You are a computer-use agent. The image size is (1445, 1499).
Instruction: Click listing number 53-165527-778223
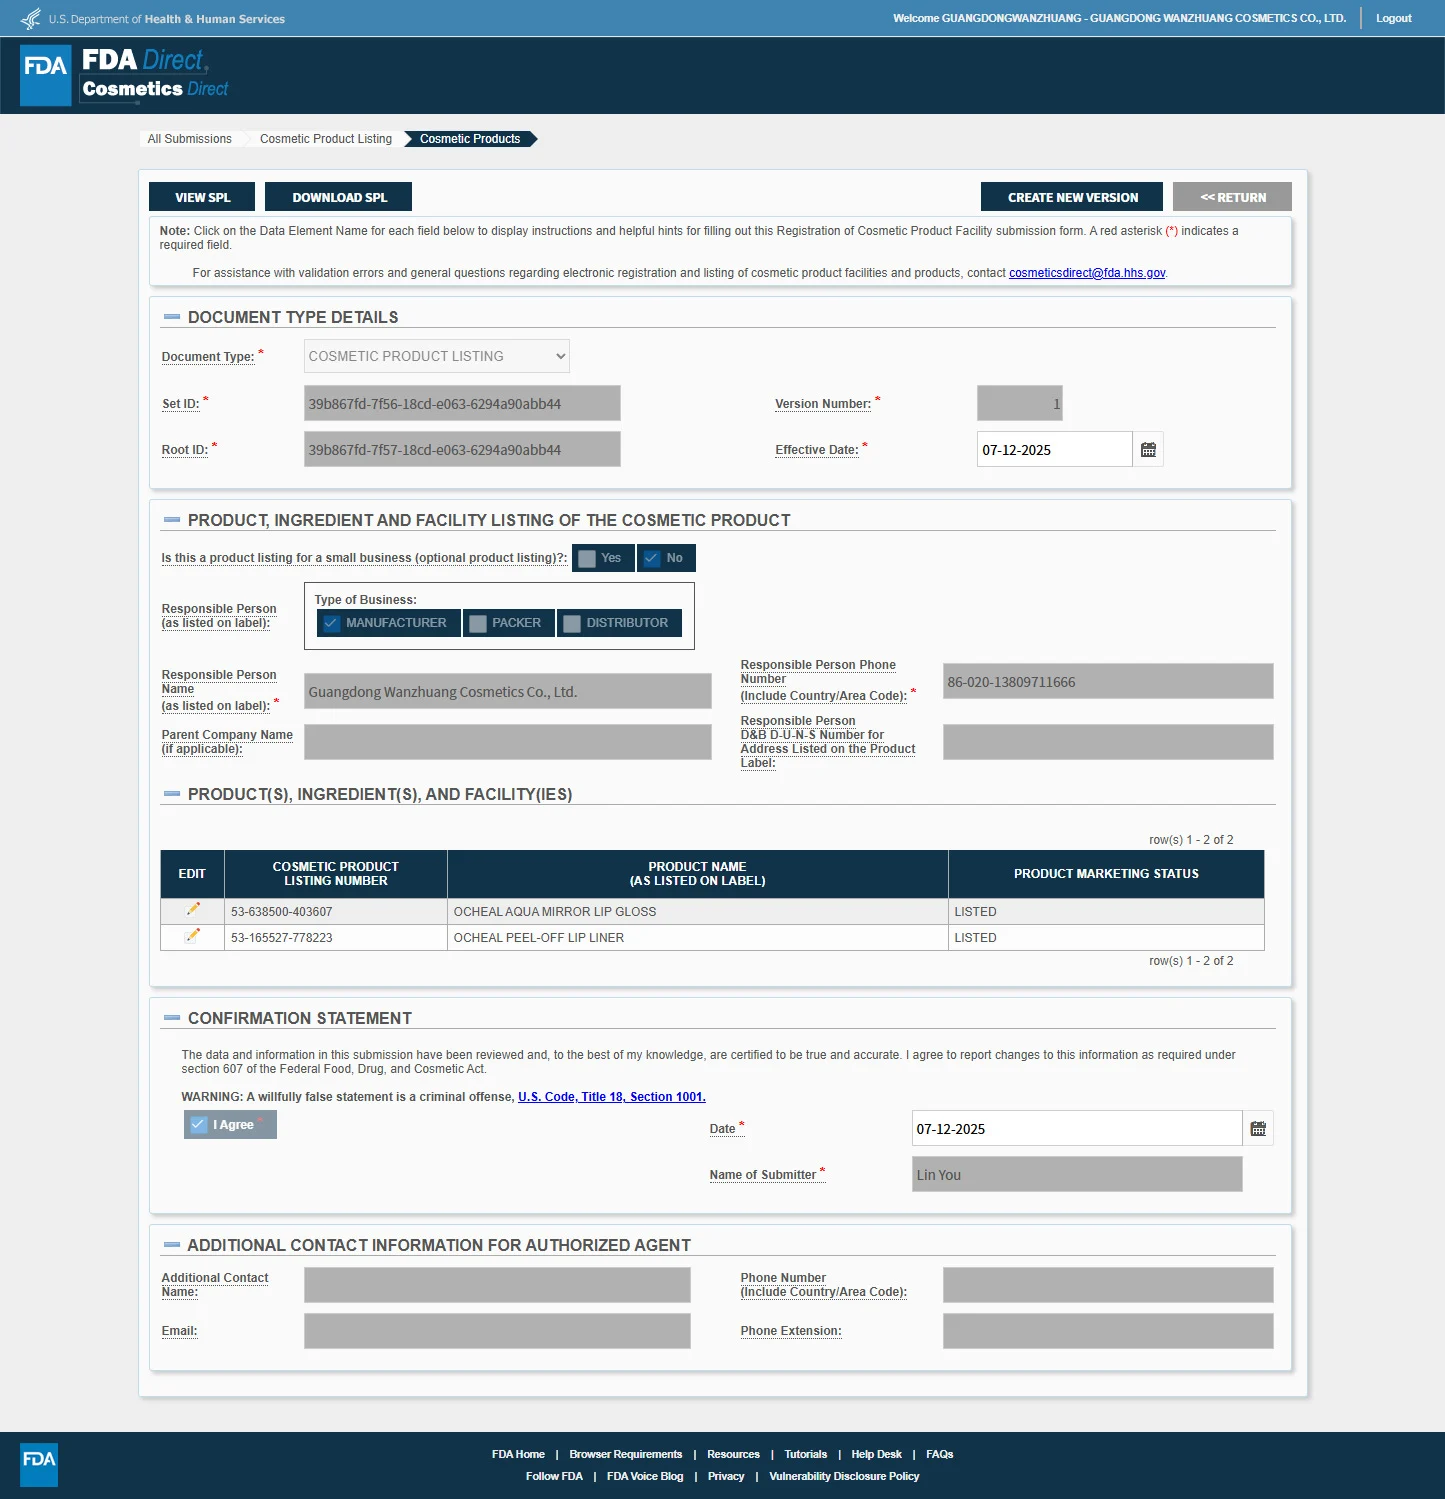click(x=282, y=938)
